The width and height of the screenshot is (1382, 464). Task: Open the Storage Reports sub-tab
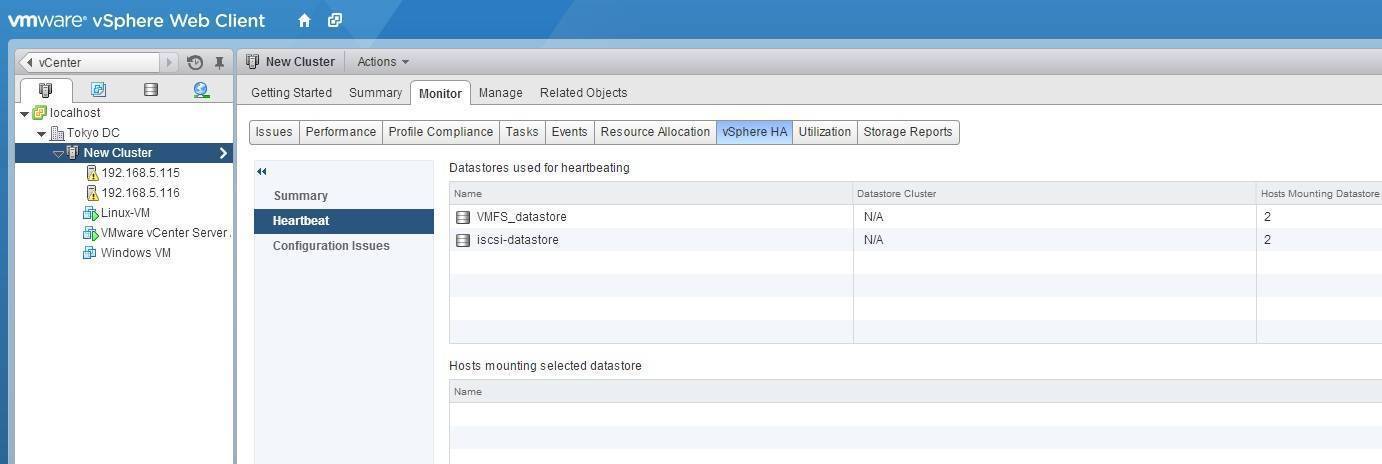click(x=908, y=132)
